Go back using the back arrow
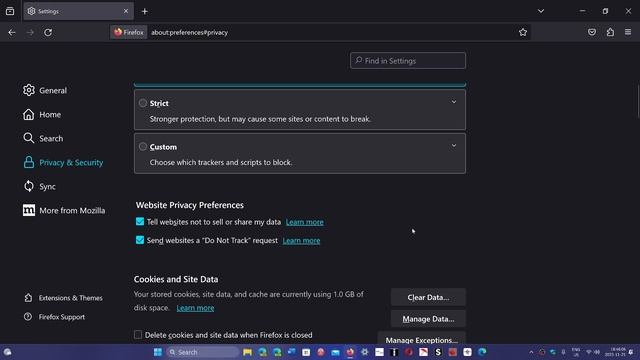Screen dimensions: 640x360 (12, 32)
